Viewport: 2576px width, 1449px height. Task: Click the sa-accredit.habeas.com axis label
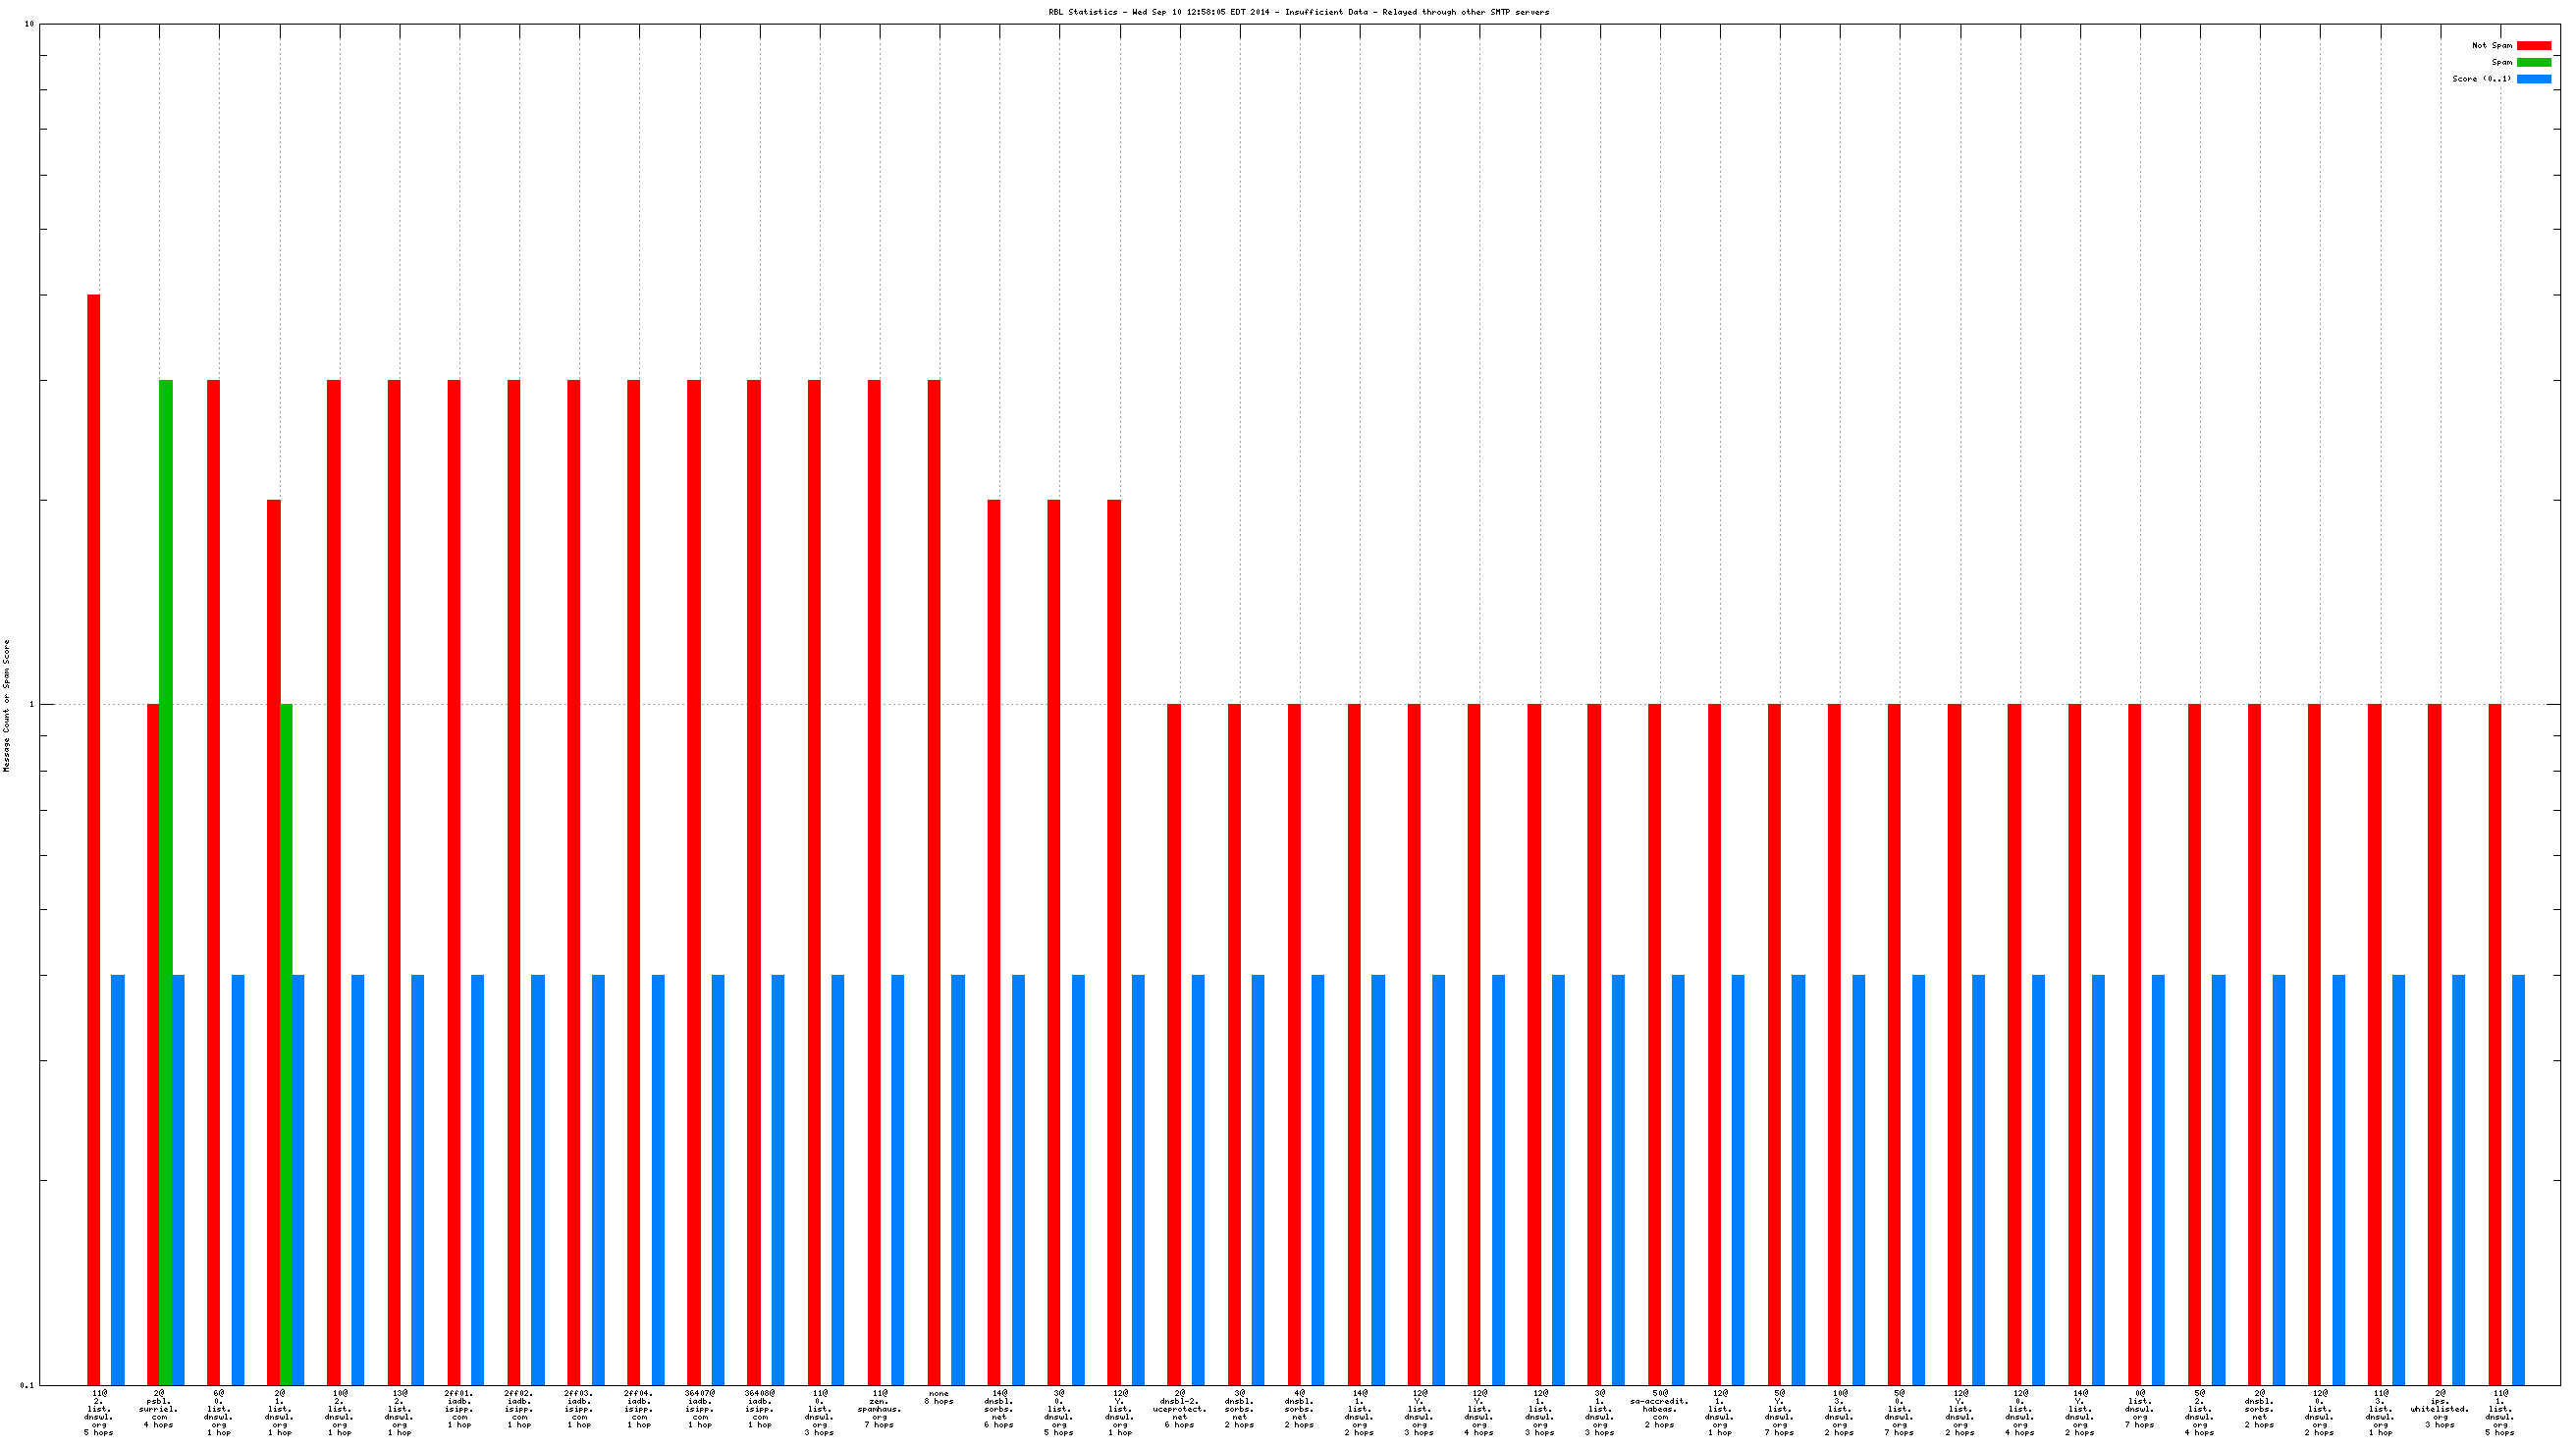tap(1659, 1409)
